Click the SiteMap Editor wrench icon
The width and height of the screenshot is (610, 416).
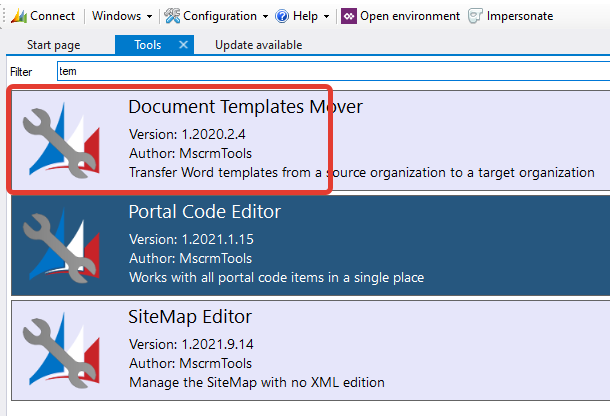(x=61, y=350)
